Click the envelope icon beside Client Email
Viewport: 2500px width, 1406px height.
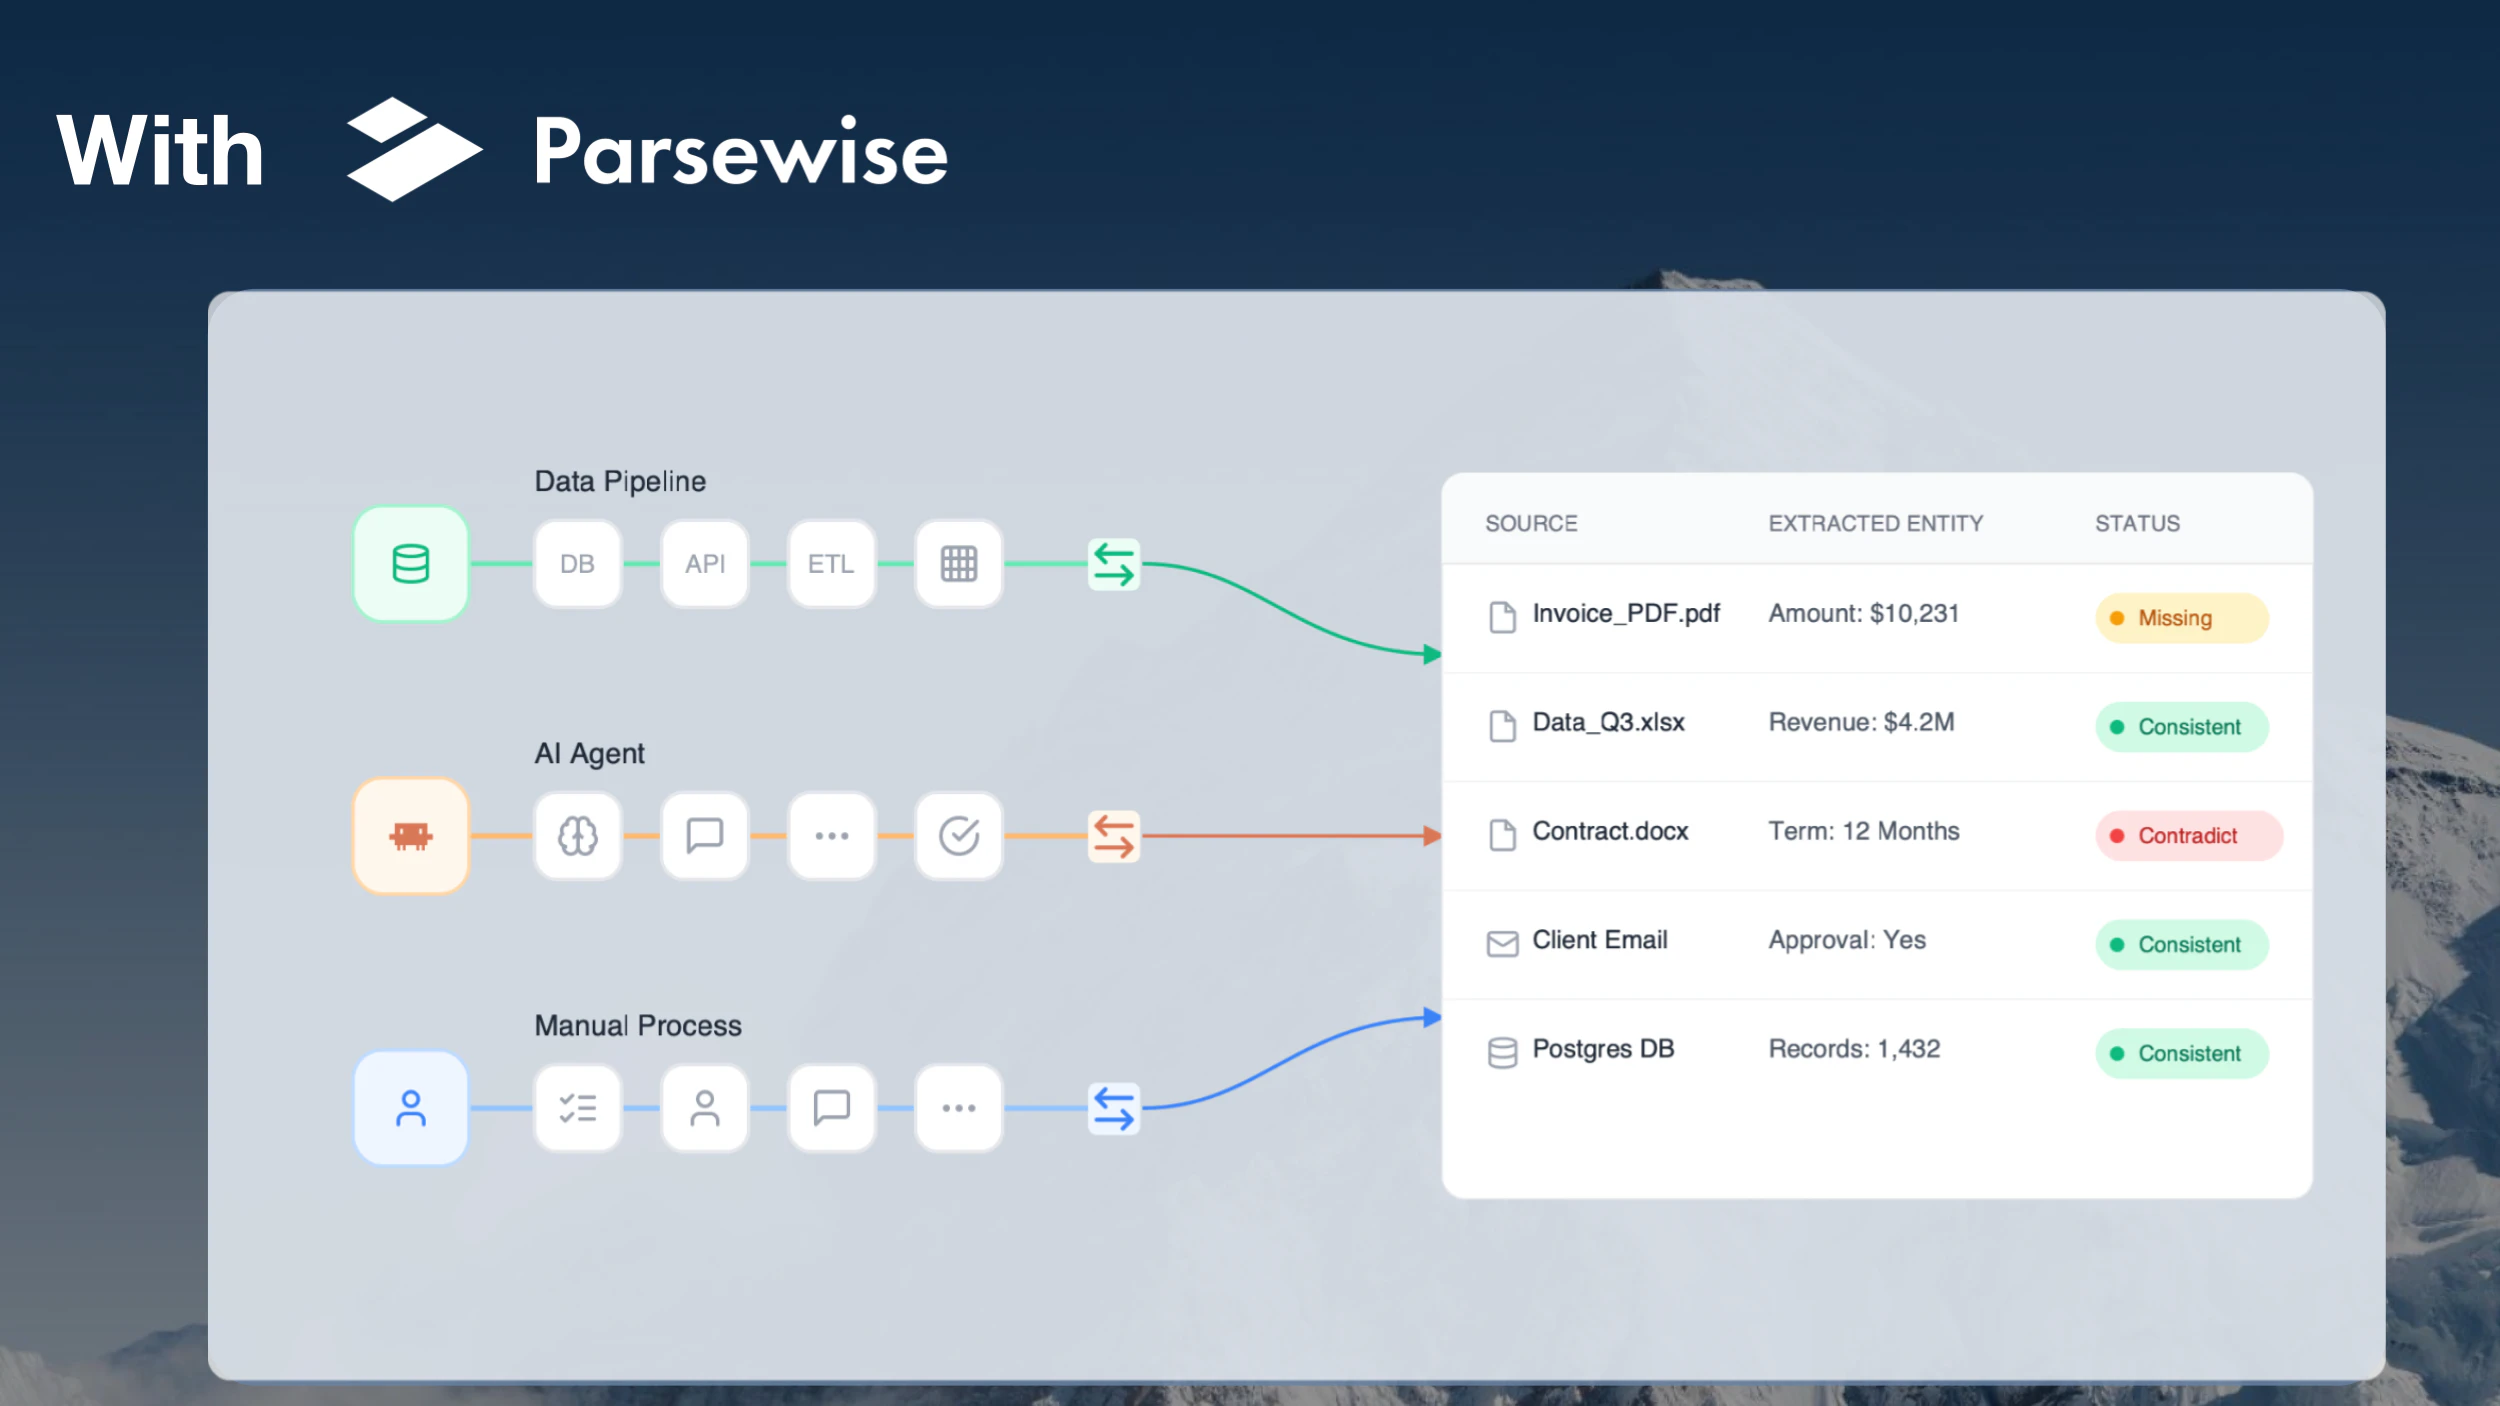[x=1502, y=944]
